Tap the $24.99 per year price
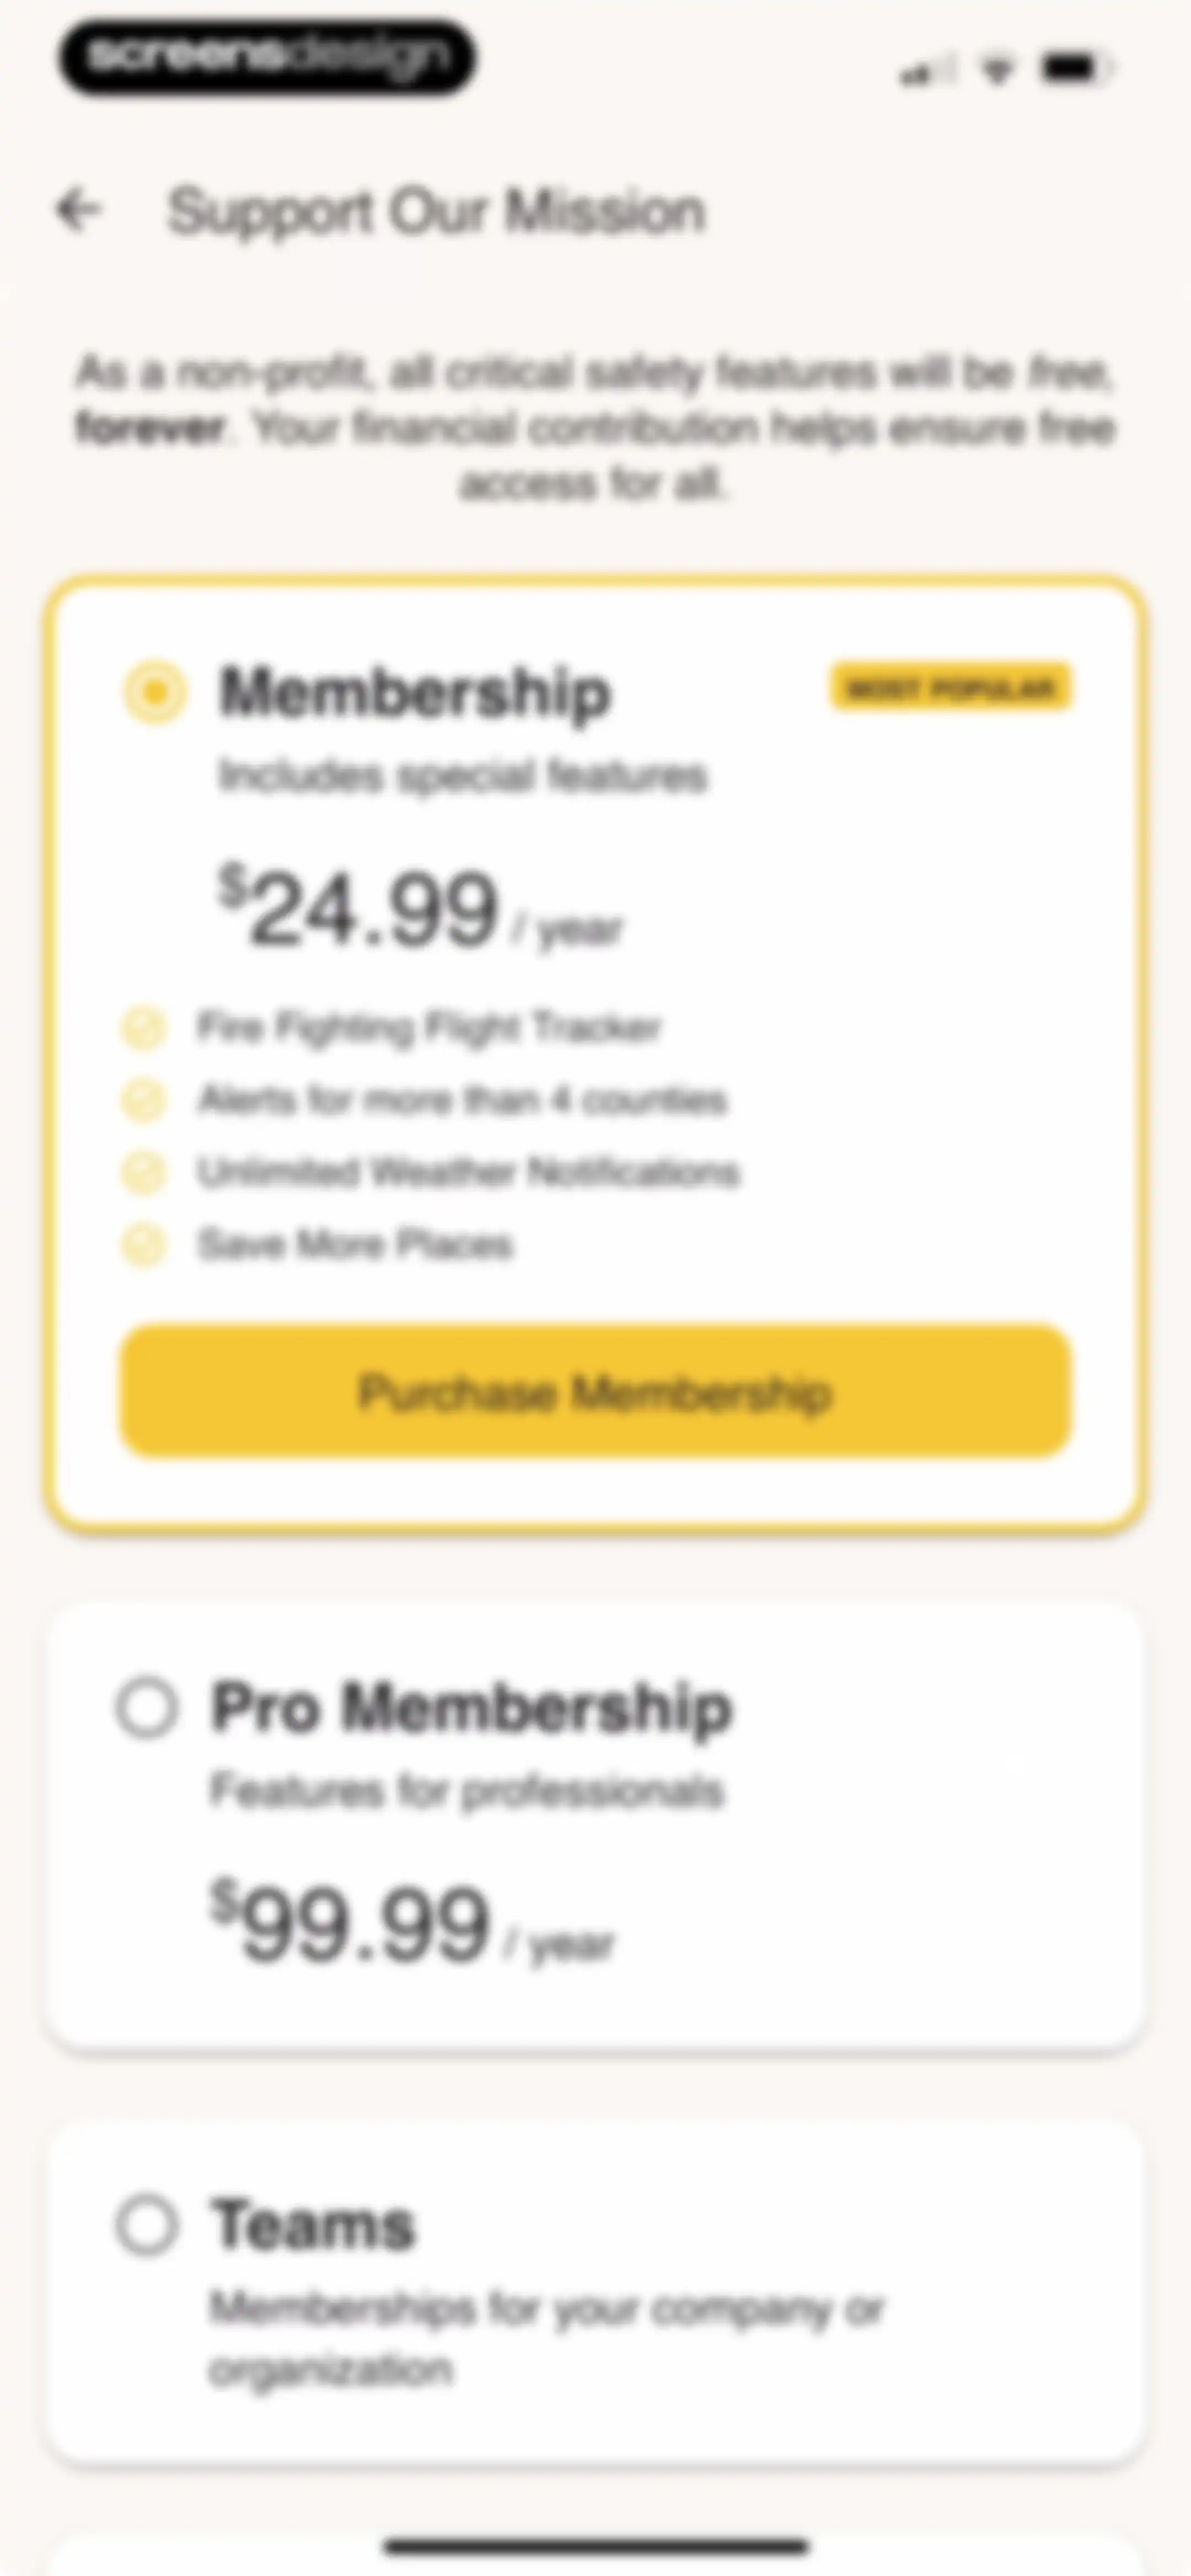This screenshot has height=2576, width=1191. pyautogui.click(x=420, y=908)
